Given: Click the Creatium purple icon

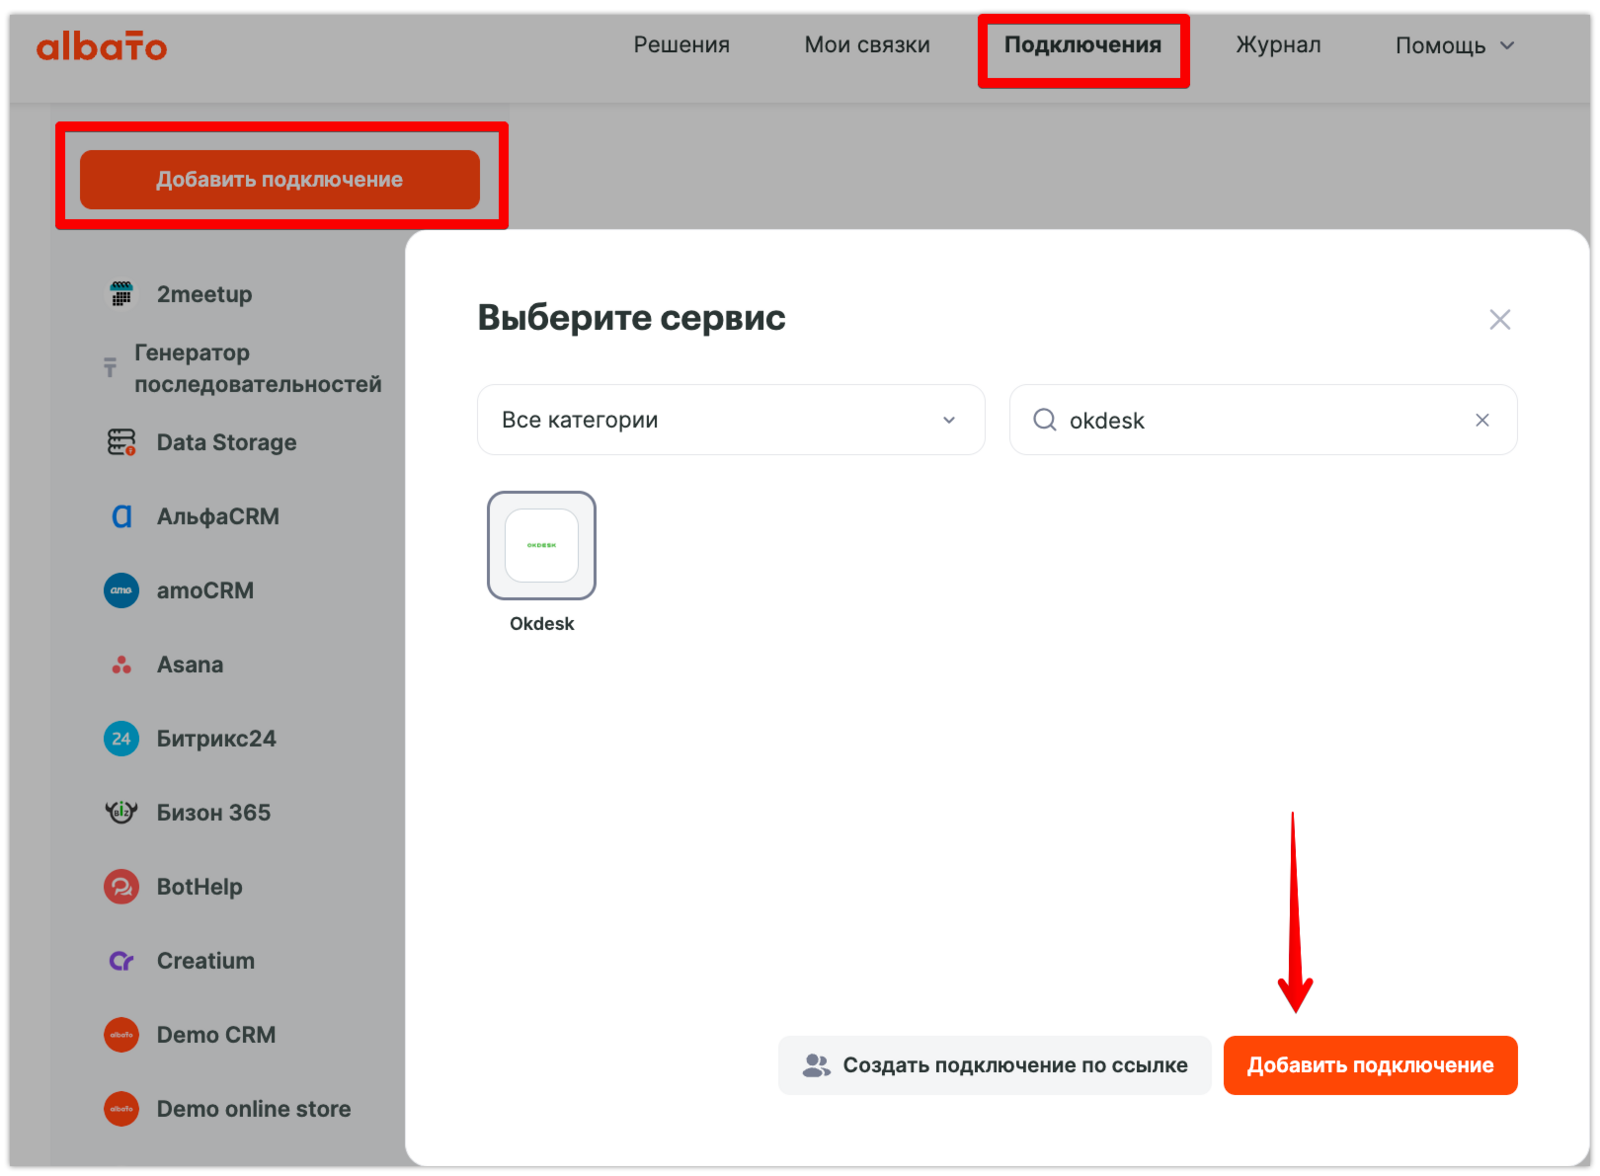Looking at the screenshot, I should 121,961.
